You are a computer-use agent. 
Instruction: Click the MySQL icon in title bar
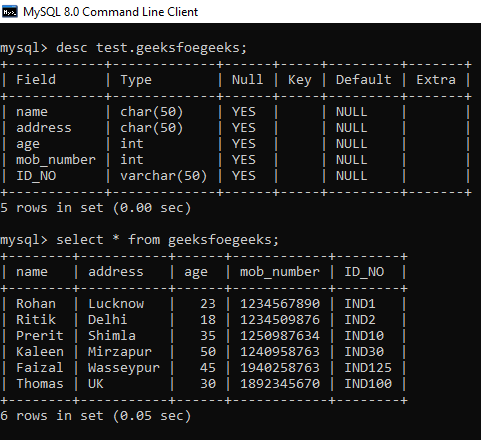pyautogui.click(x=9, y=12)
